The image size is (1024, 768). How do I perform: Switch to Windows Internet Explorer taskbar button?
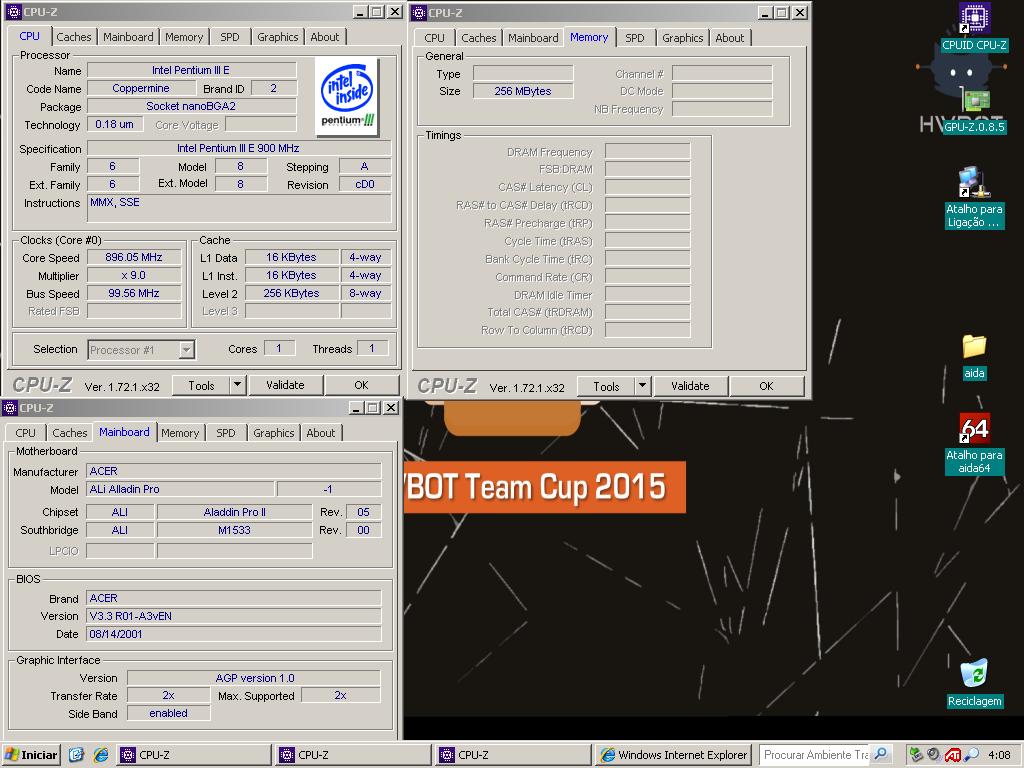(x=673, y=755)
